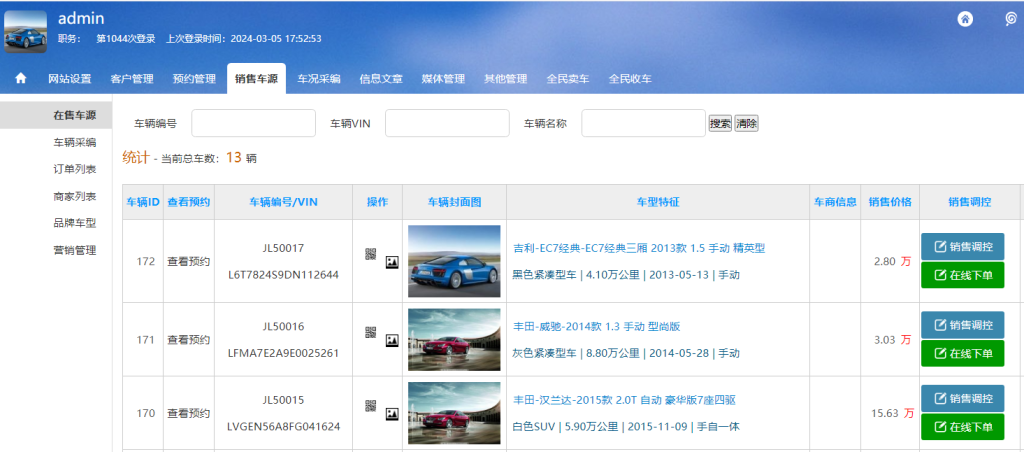Screen dimensions: 1024x452
Task: Click the 车辆编号/VIN column header
Action: click(283, 202)
